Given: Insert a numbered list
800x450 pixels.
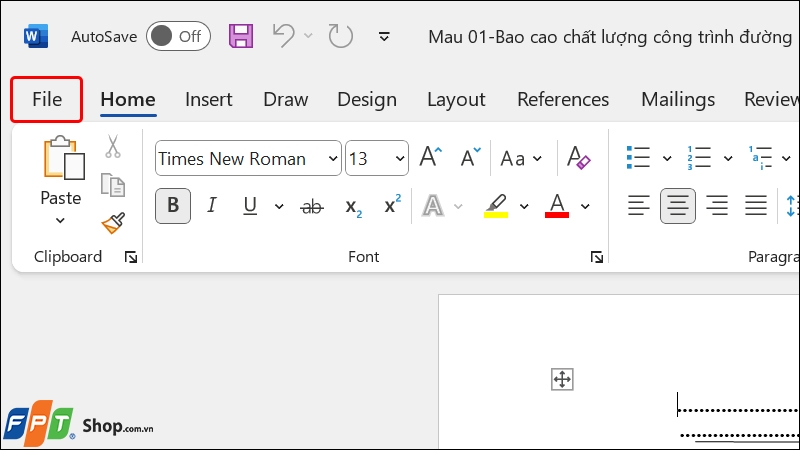Looking at the screenshot, I should [699, 158].
